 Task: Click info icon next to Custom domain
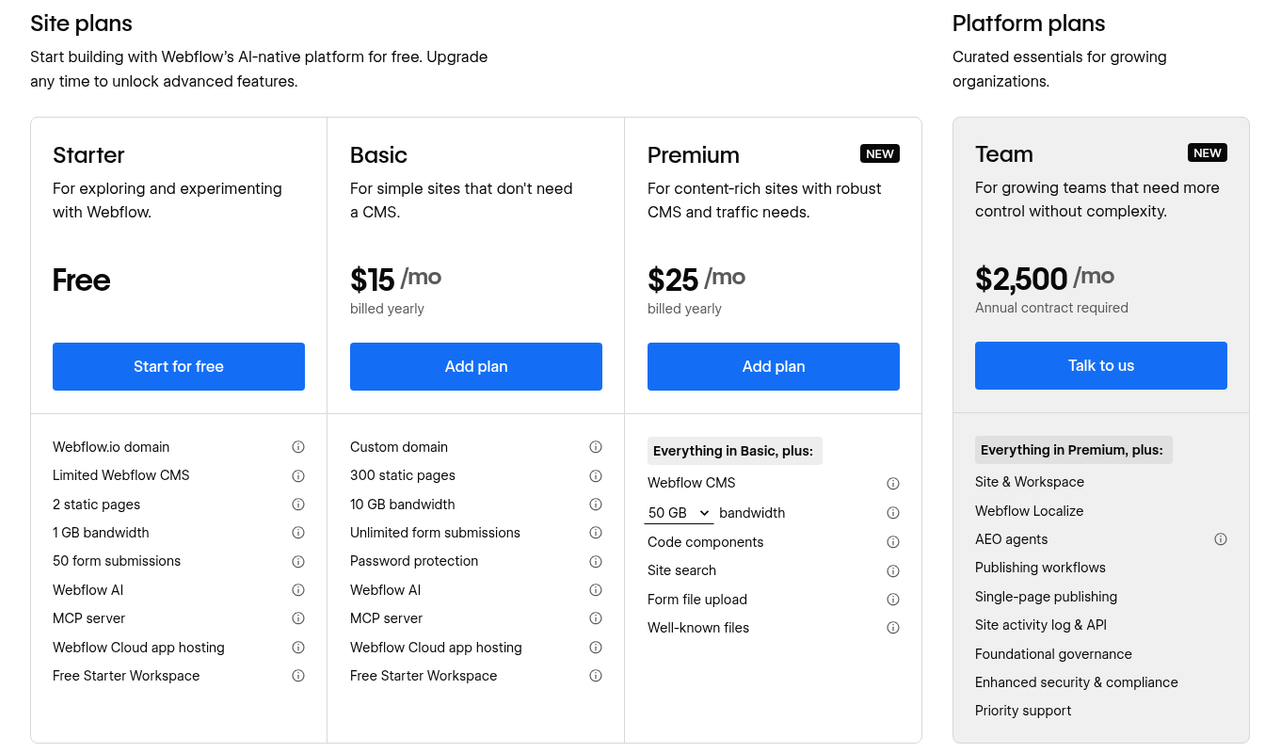tap(596, 447)
